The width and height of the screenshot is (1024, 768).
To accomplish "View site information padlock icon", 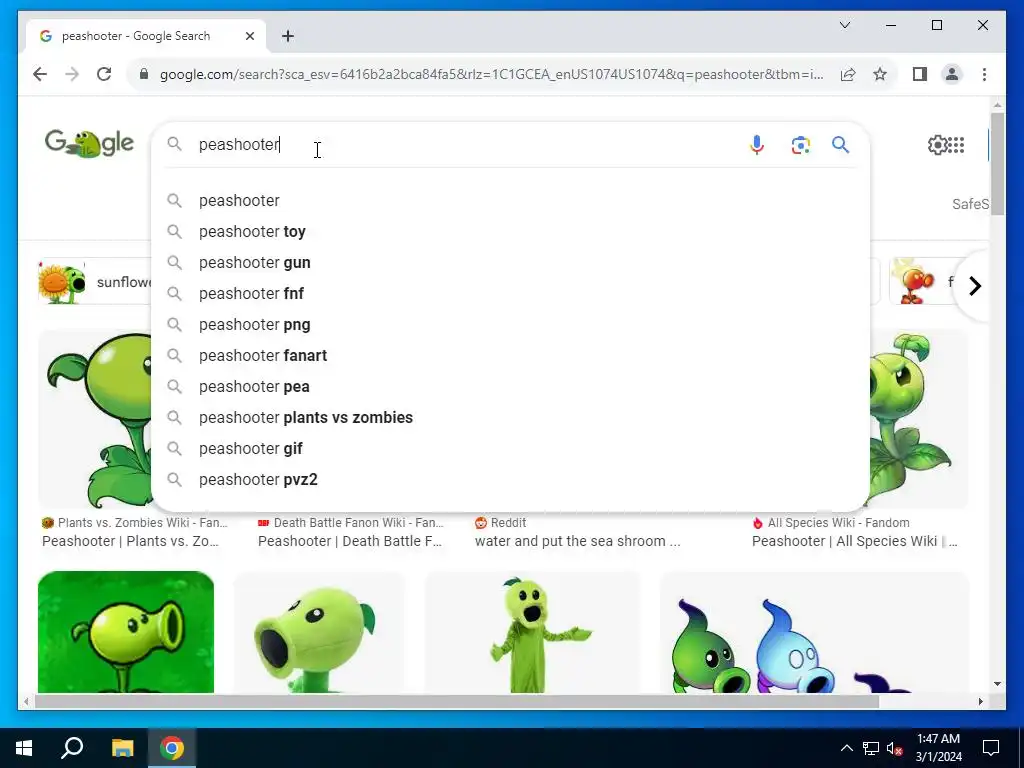I will coord(144,74).
